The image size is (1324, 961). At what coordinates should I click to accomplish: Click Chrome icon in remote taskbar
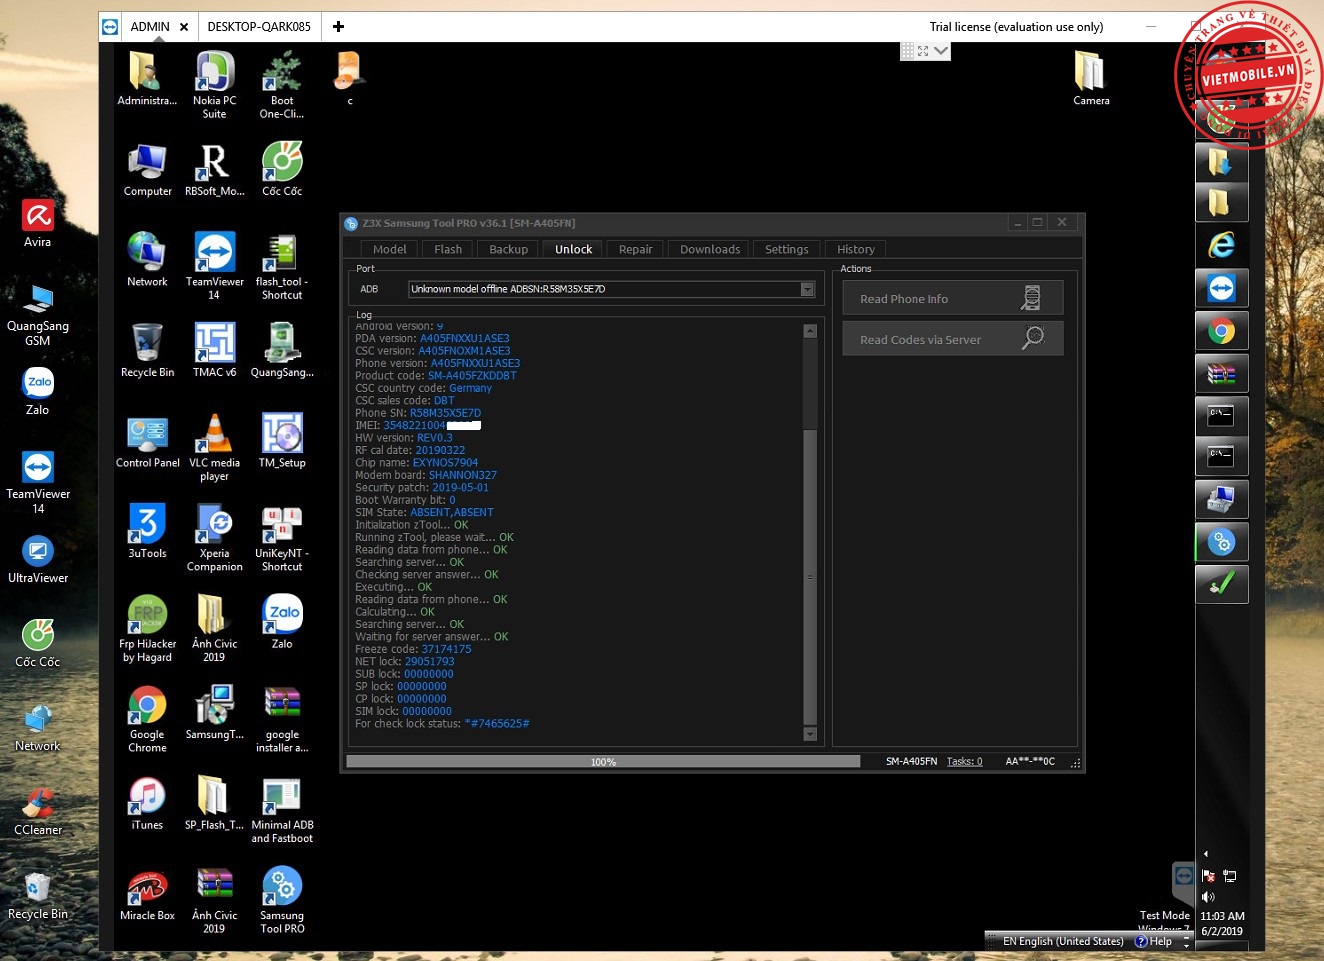(x=1221, y=331)
